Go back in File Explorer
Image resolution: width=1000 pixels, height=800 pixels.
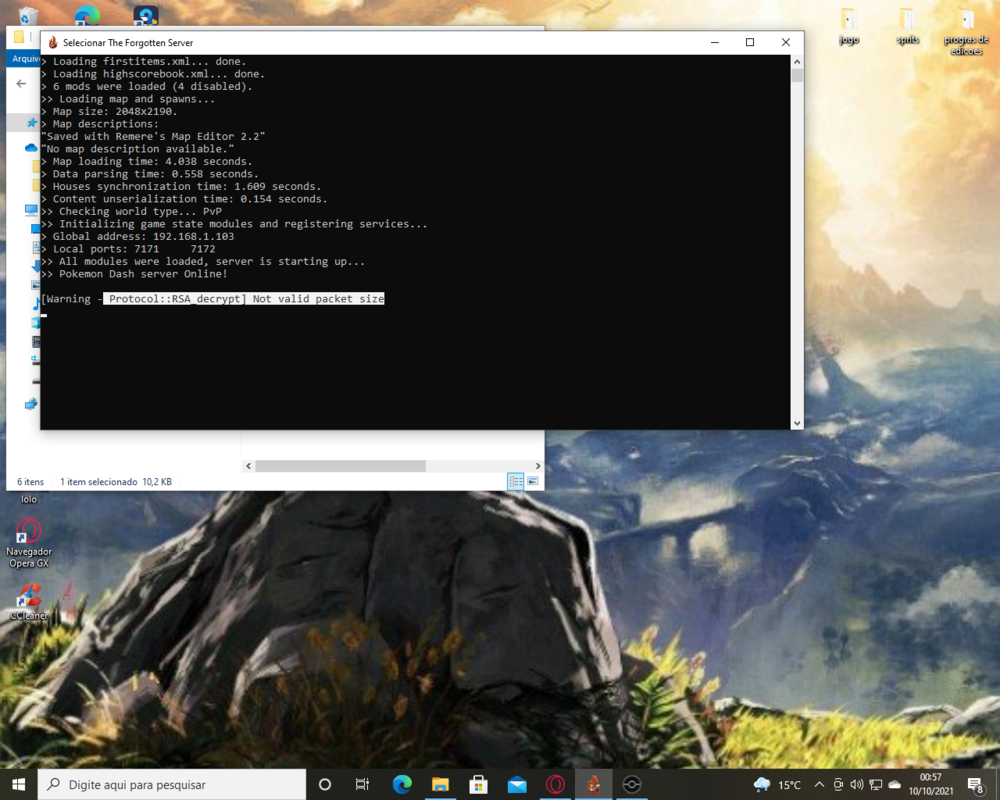[x=21, y=84]
